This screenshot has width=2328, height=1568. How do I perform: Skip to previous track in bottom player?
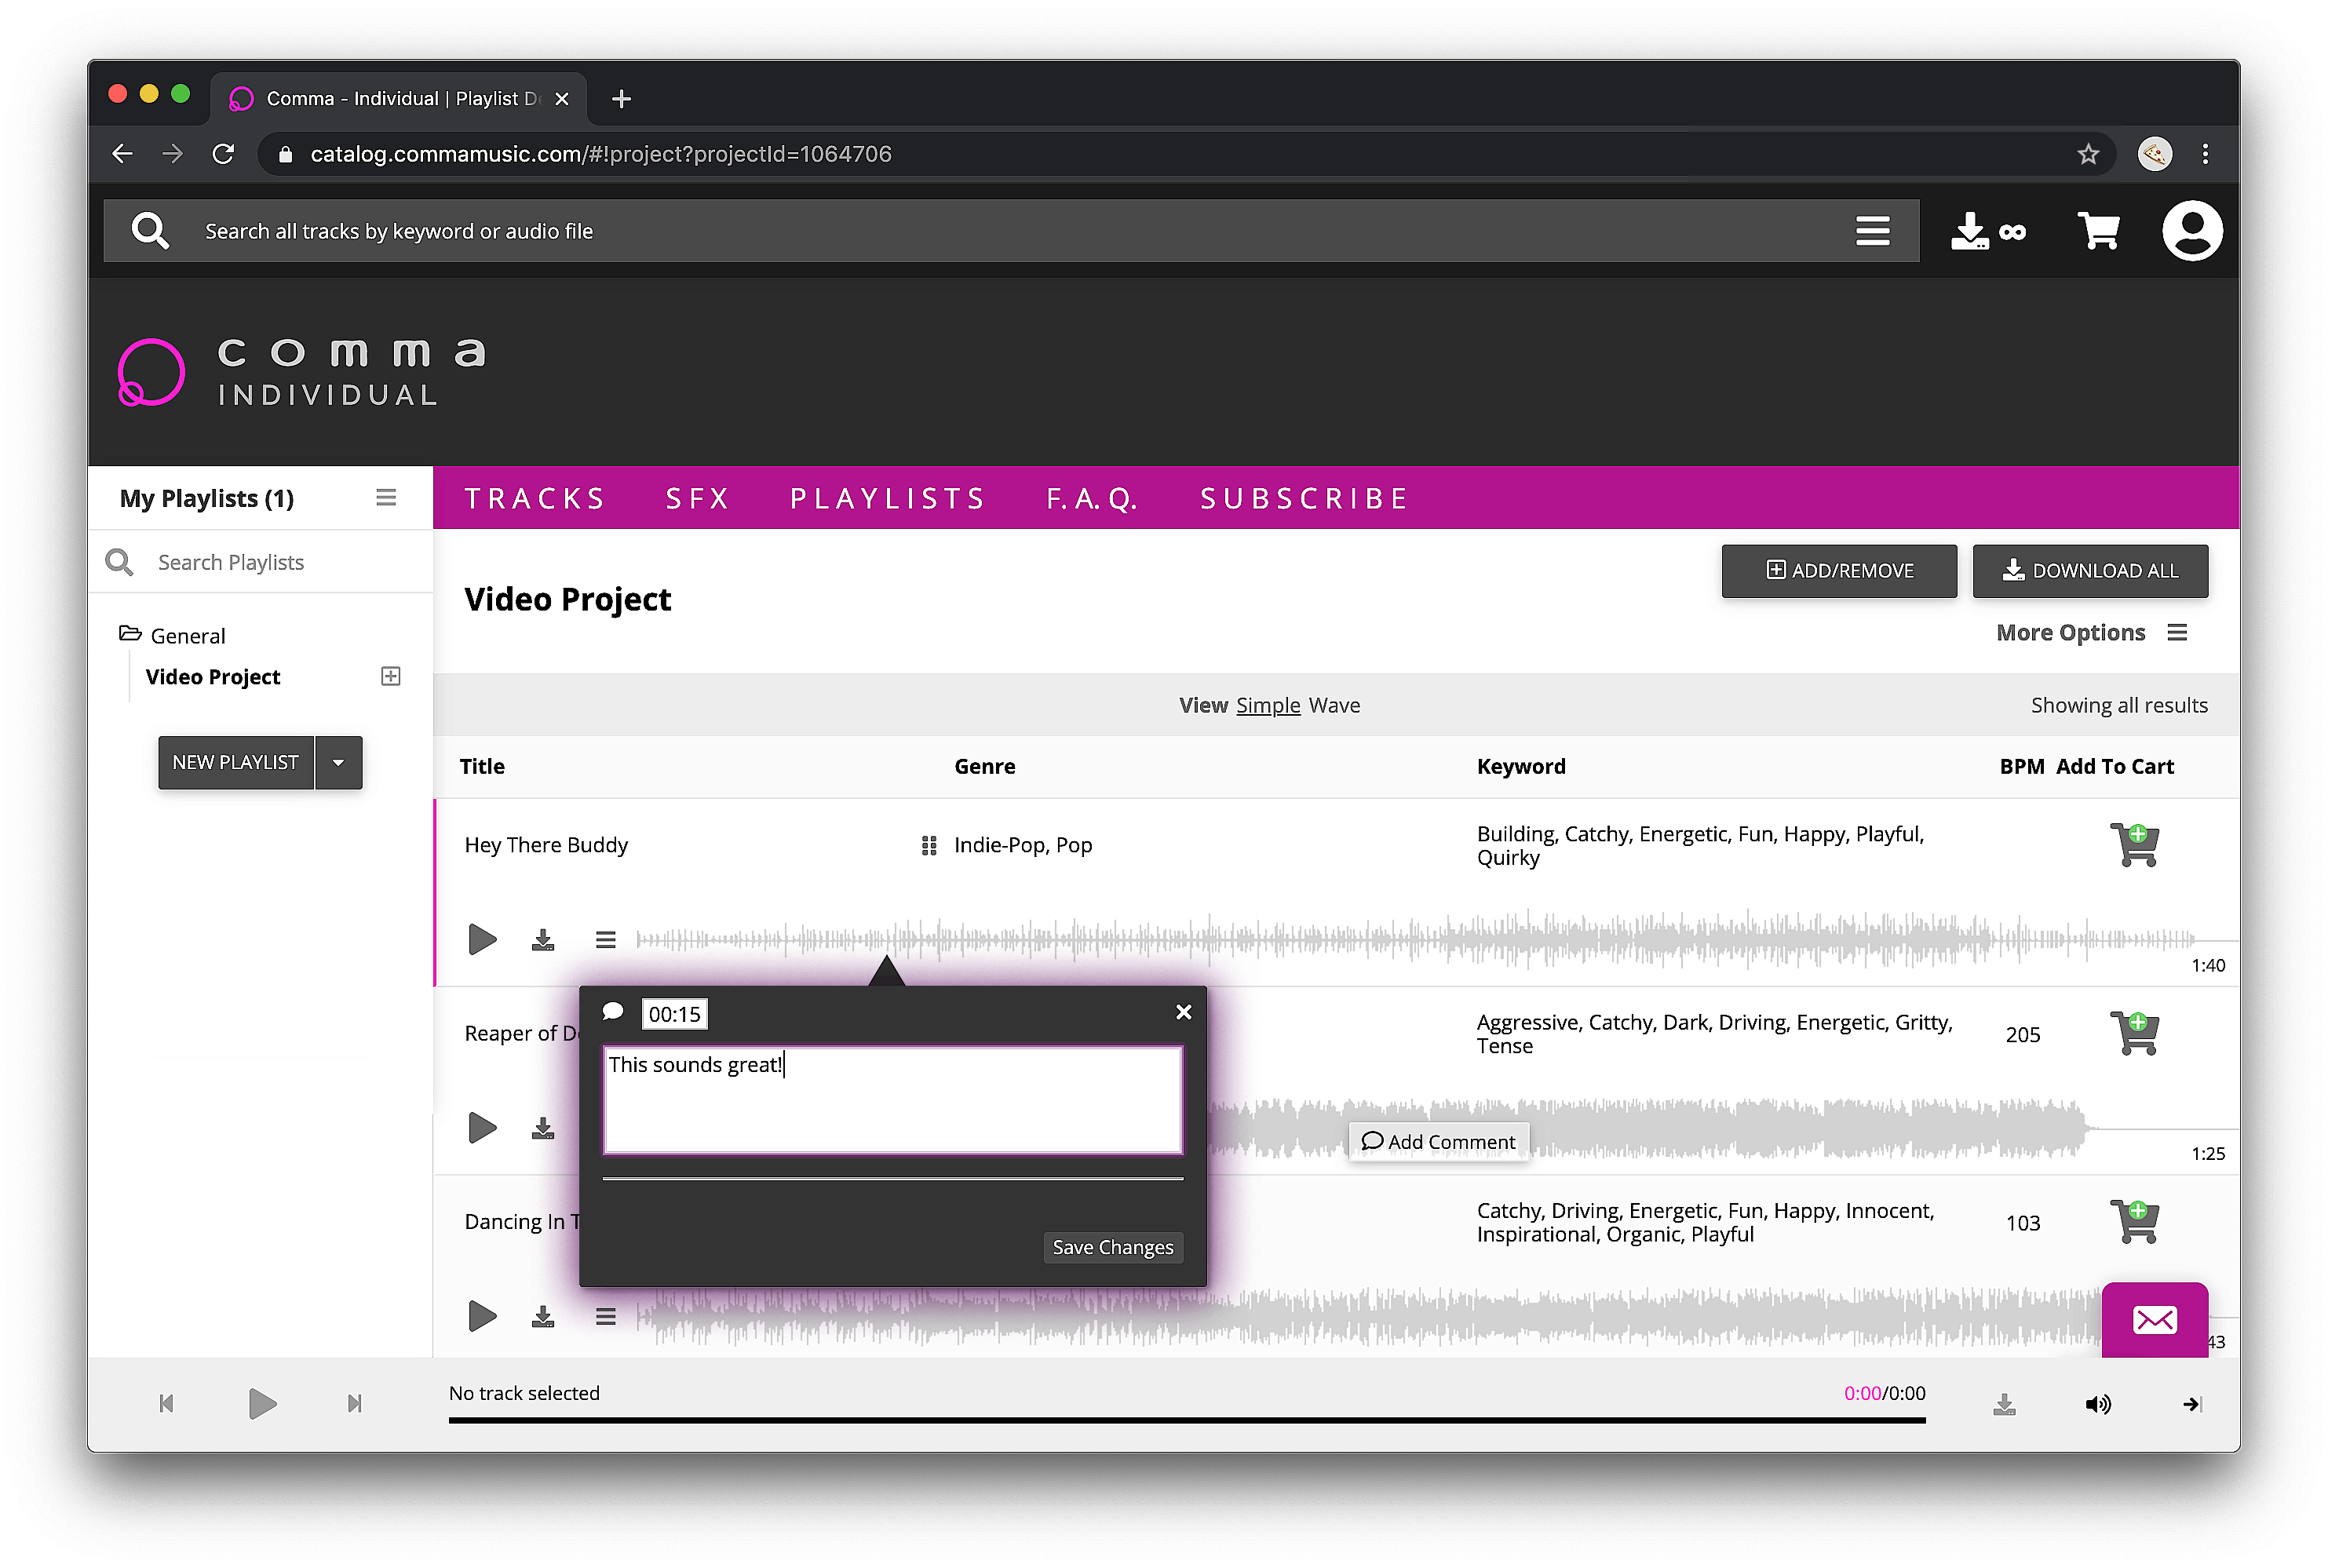(166, 1403)
